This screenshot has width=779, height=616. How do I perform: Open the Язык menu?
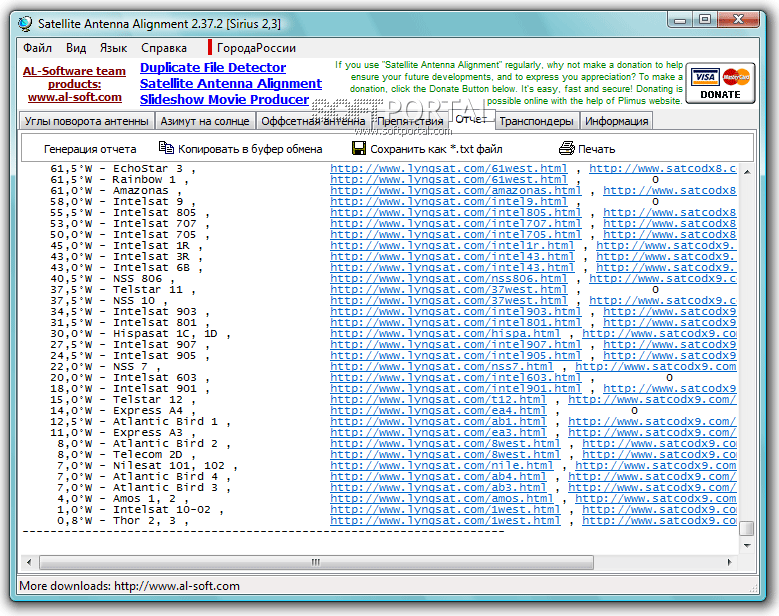pyautogui.click(x=113, y=48)
